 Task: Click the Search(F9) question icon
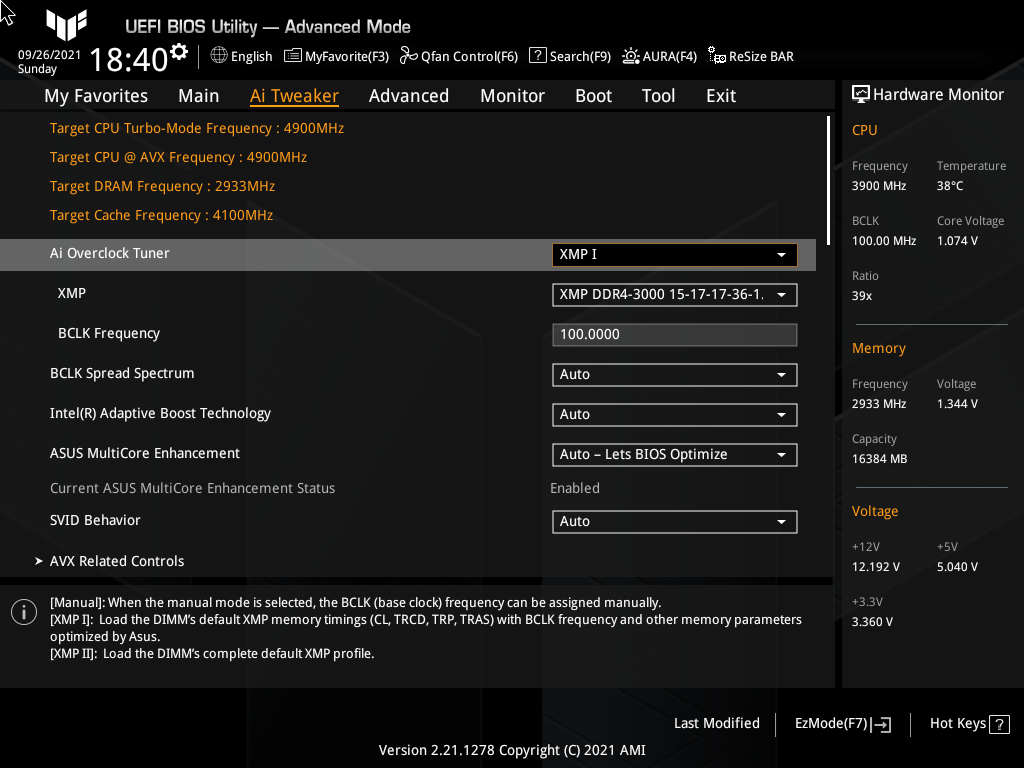click(x=537, y=56)
